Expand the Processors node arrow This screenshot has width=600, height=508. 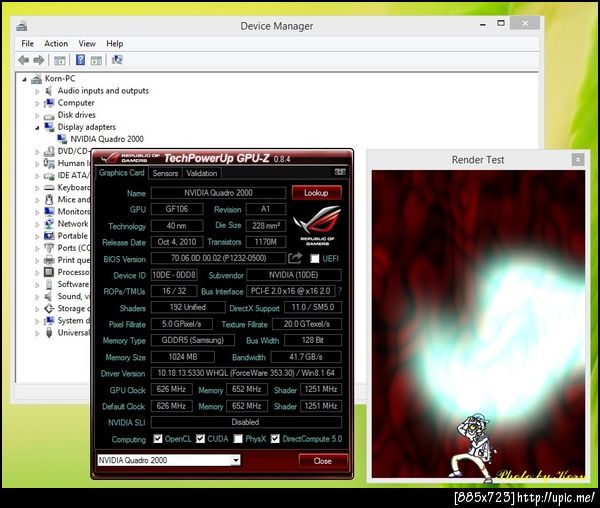[x=37, y=273]
